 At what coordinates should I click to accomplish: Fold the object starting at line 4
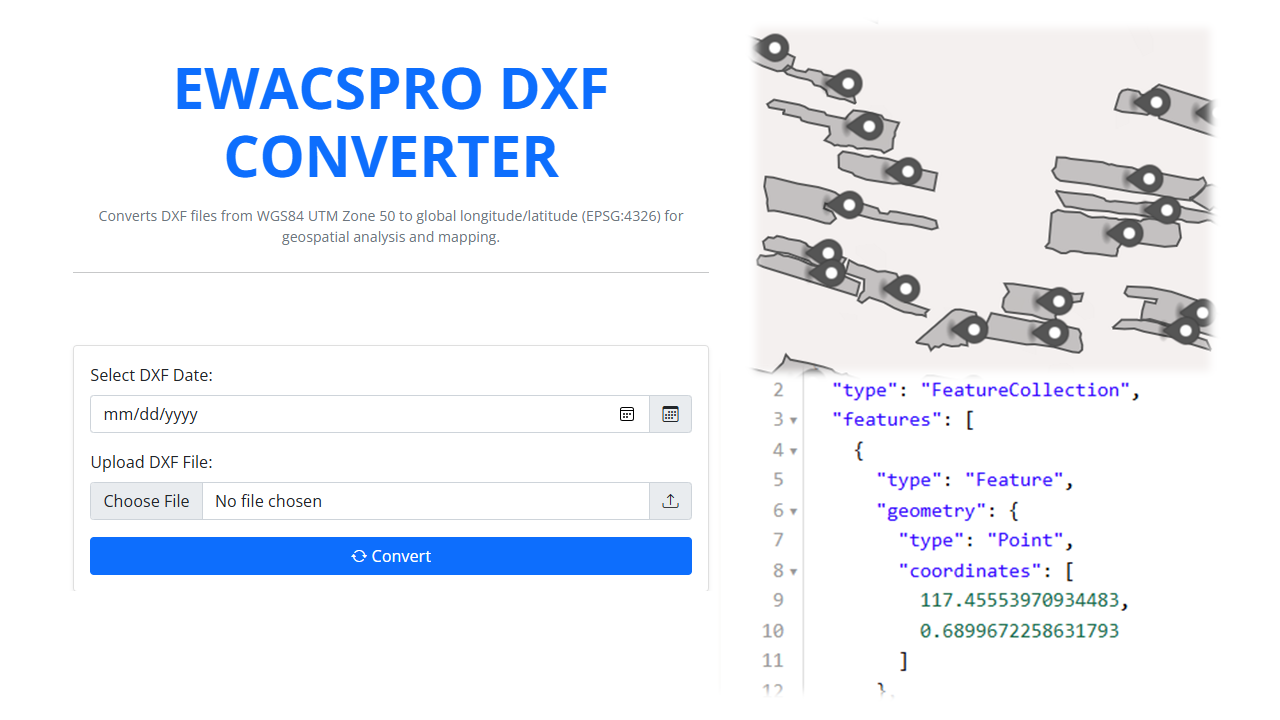793,451
